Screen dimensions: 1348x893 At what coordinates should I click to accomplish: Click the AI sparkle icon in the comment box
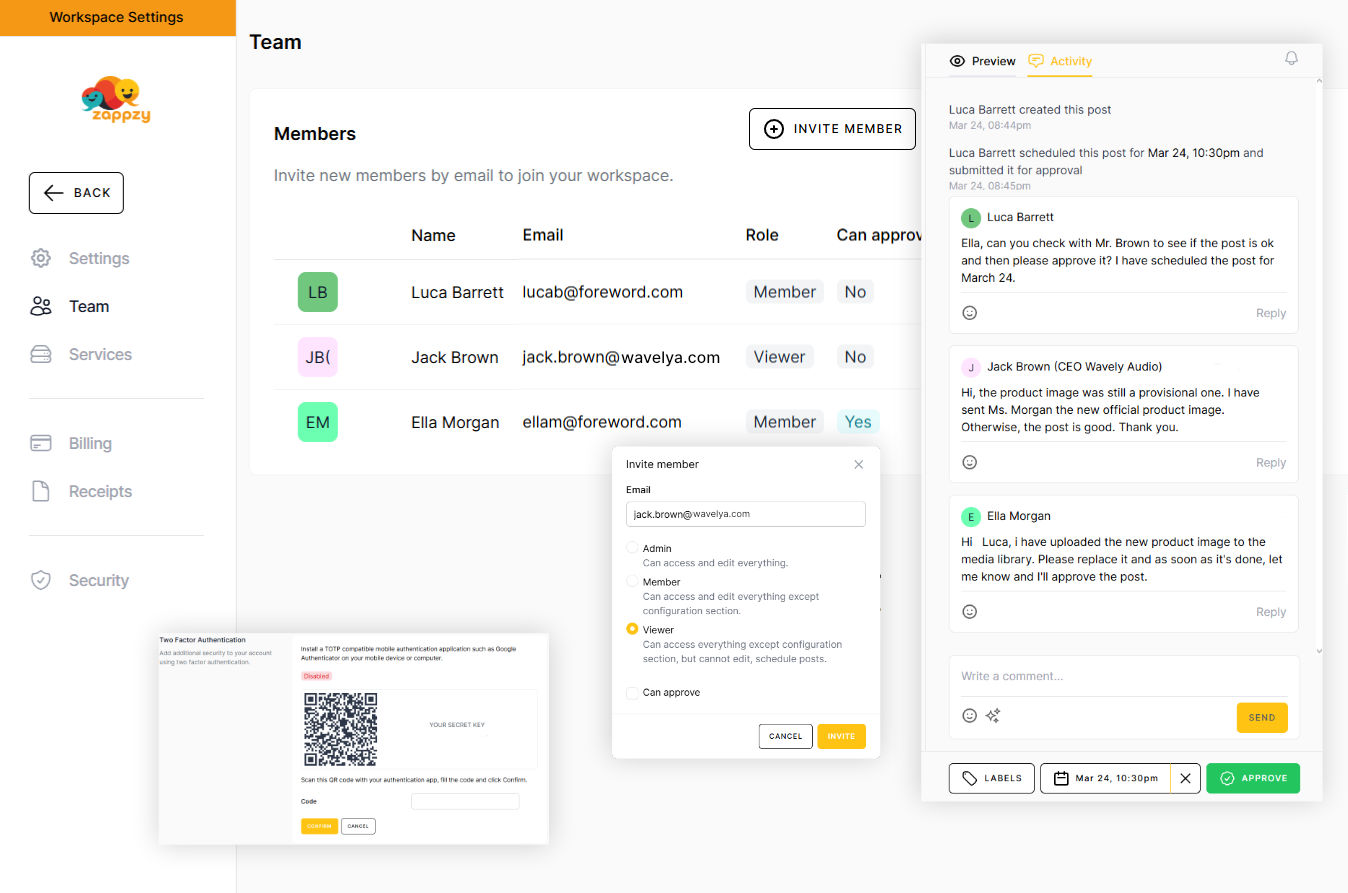click(x=993, y=716)
